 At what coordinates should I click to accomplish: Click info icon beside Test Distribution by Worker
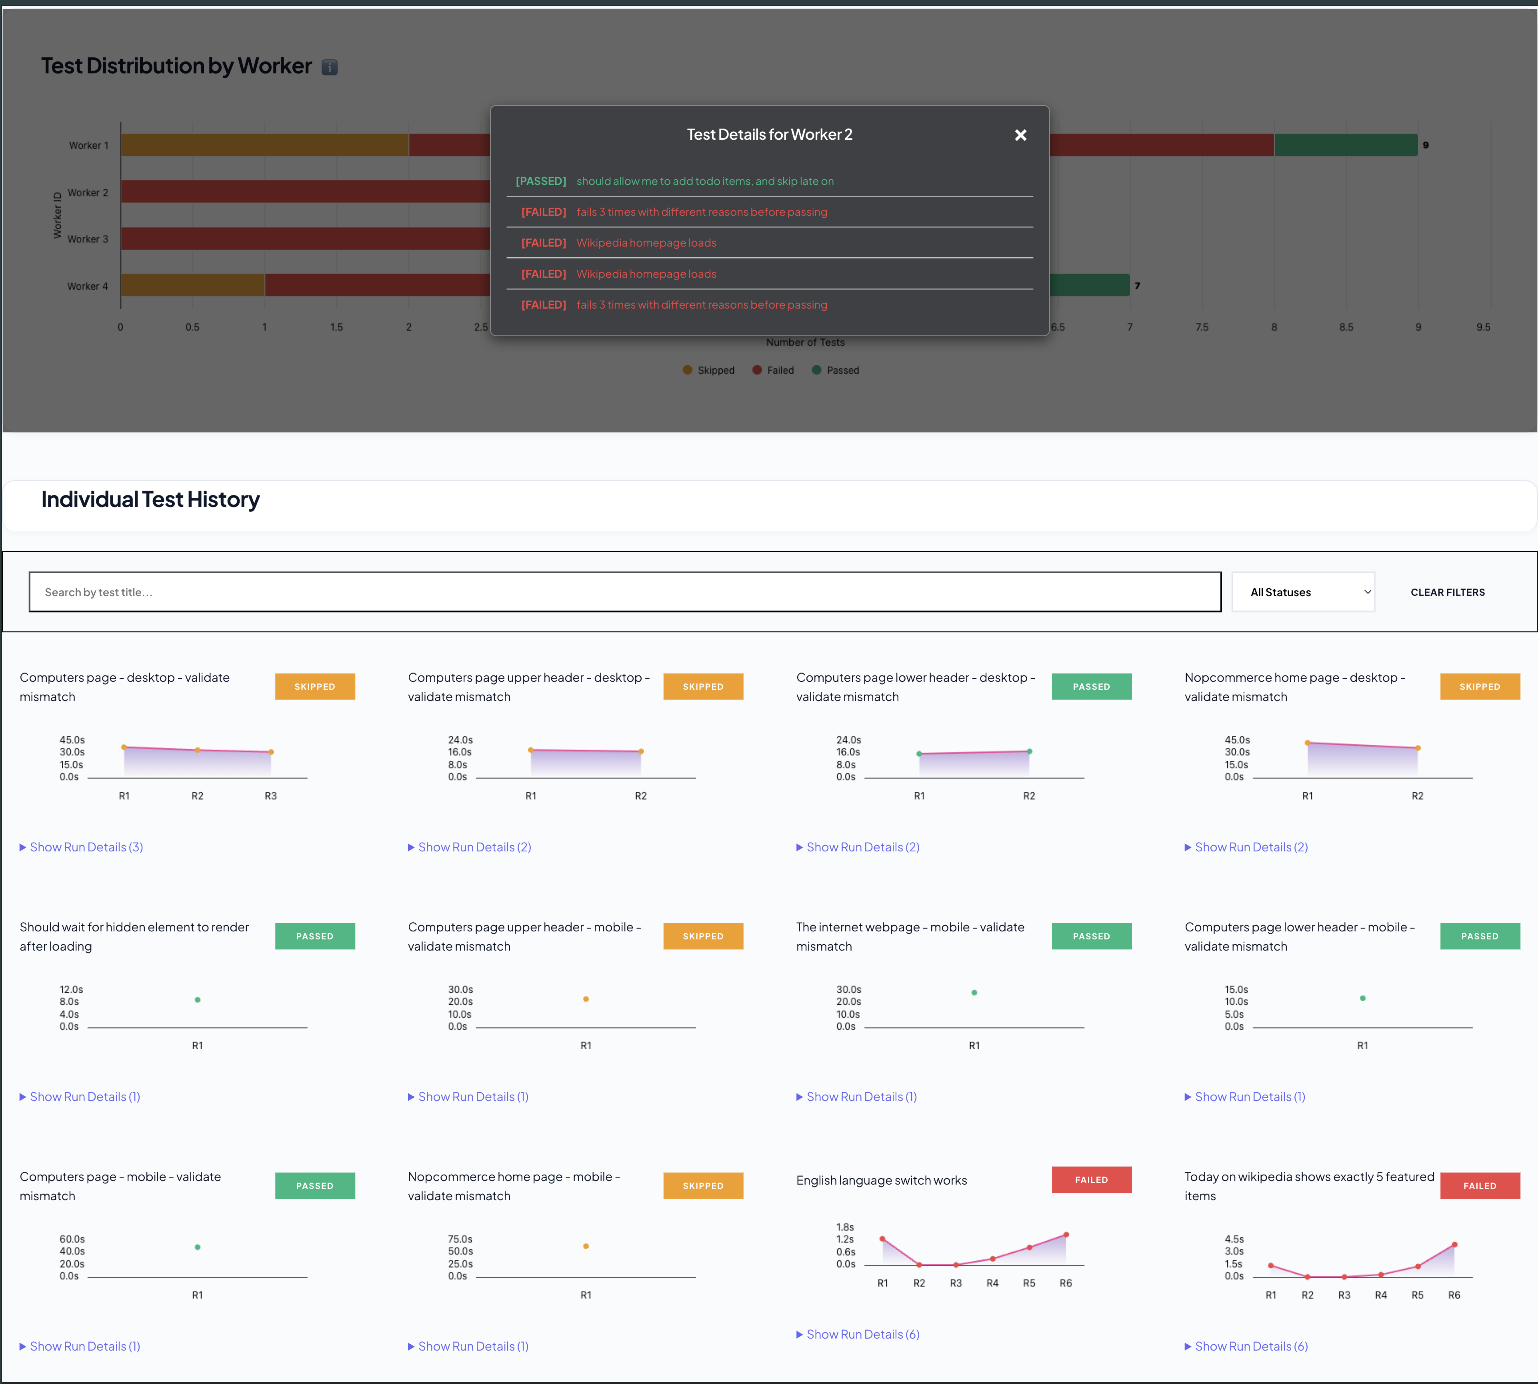(x=330, y=67)
